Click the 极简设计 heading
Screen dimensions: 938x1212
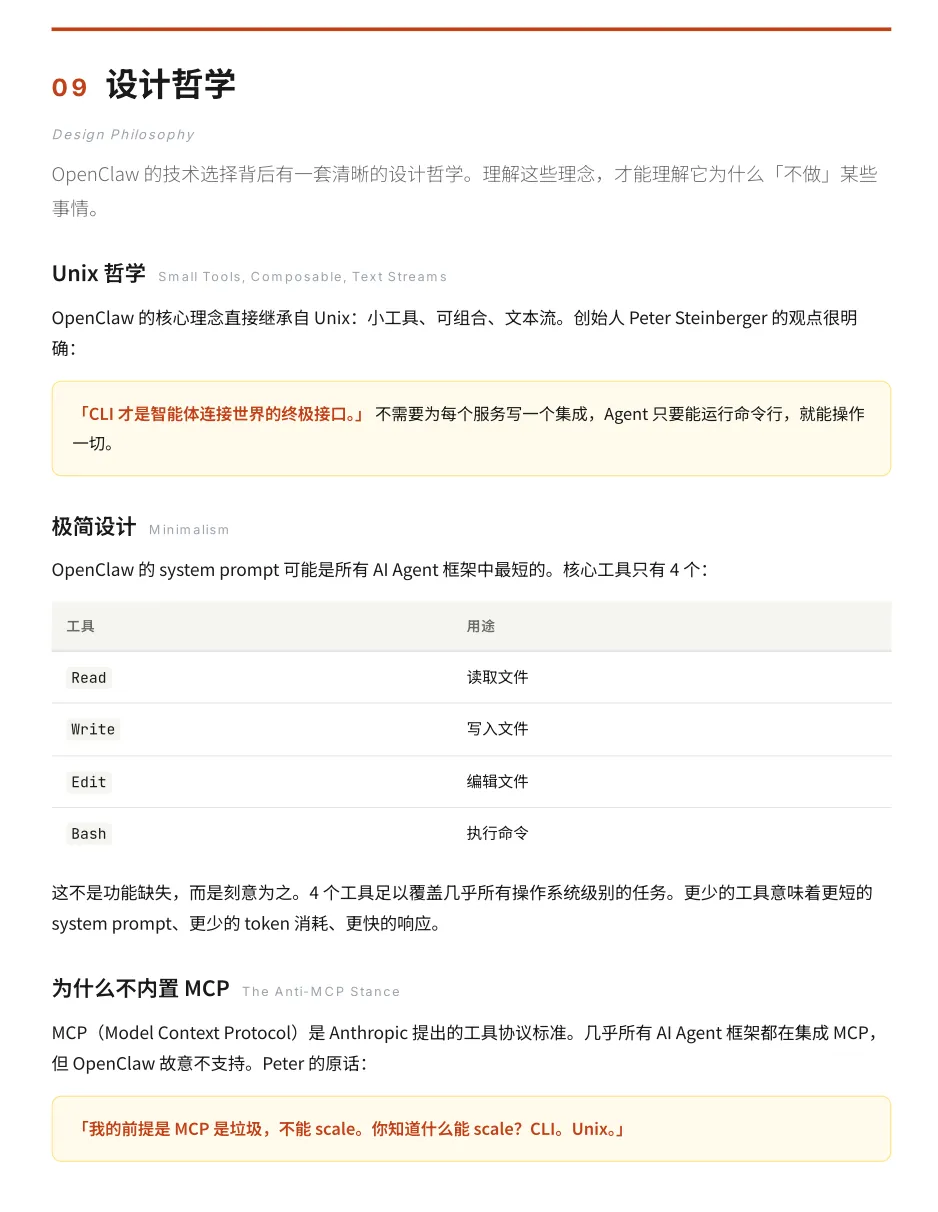pyautogui.click(x=94, y=527)
